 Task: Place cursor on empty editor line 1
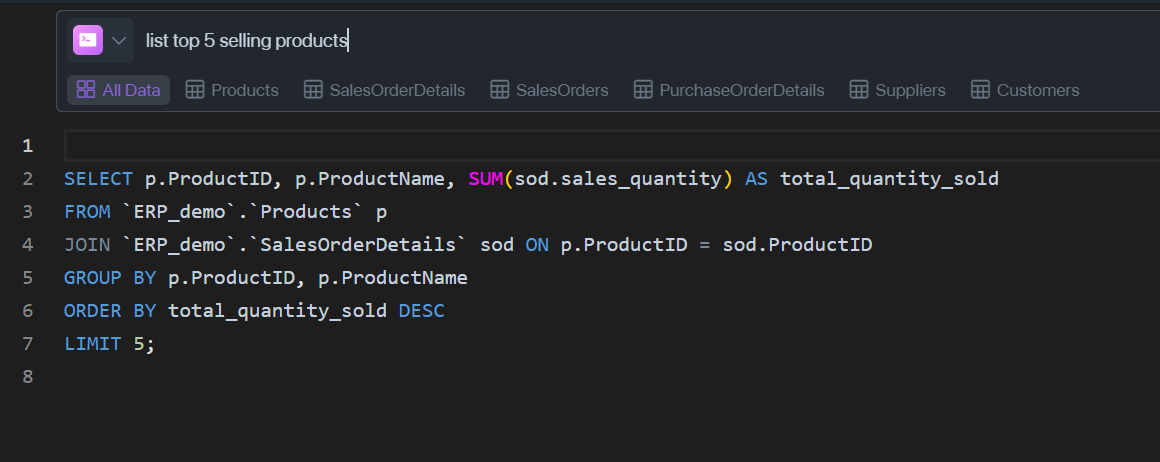[613, 146]
